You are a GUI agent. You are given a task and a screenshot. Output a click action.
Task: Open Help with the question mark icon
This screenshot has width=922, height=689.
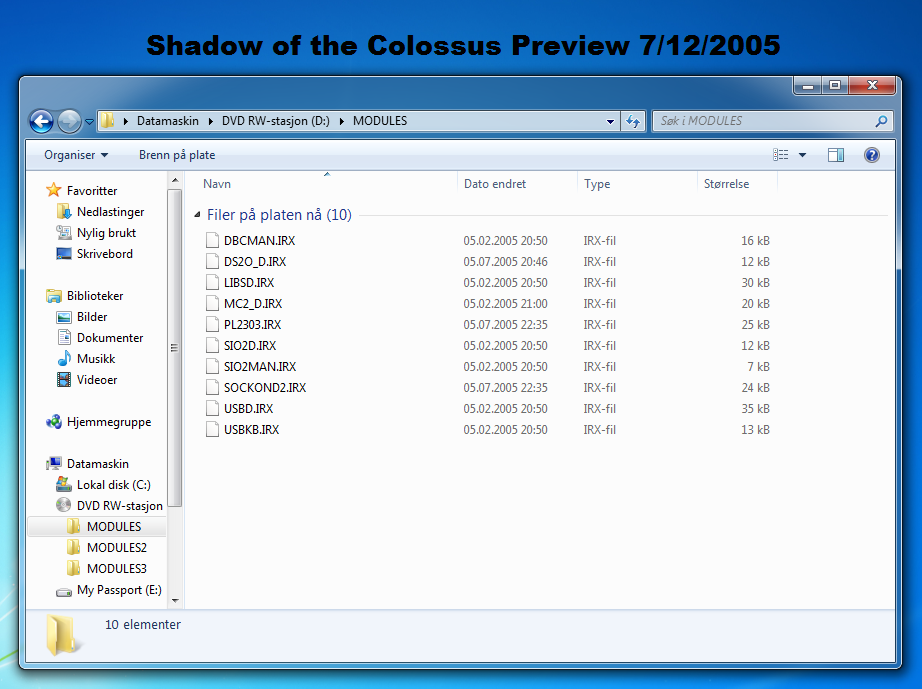(x=871, y=155)
